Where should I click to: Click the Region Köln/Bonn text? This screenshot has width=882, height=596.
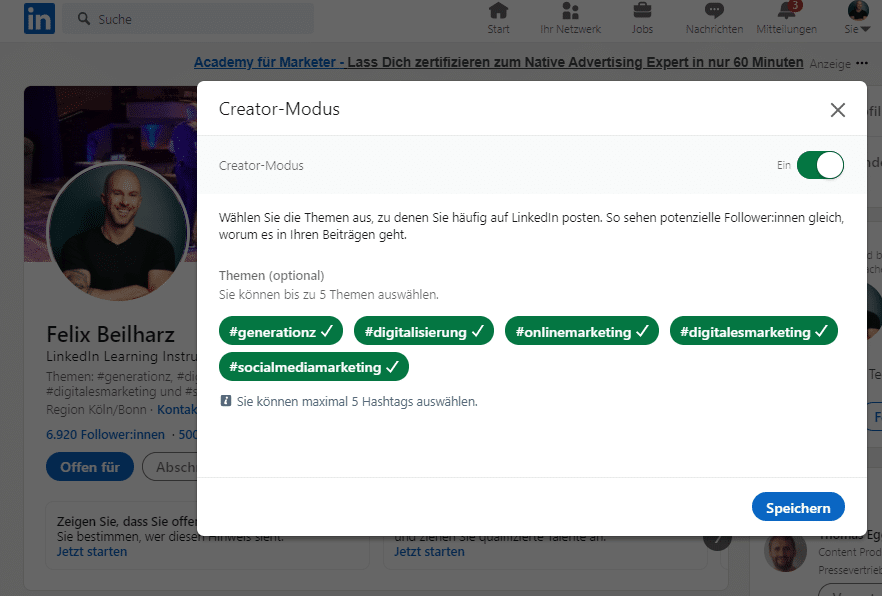coord(96,409)
